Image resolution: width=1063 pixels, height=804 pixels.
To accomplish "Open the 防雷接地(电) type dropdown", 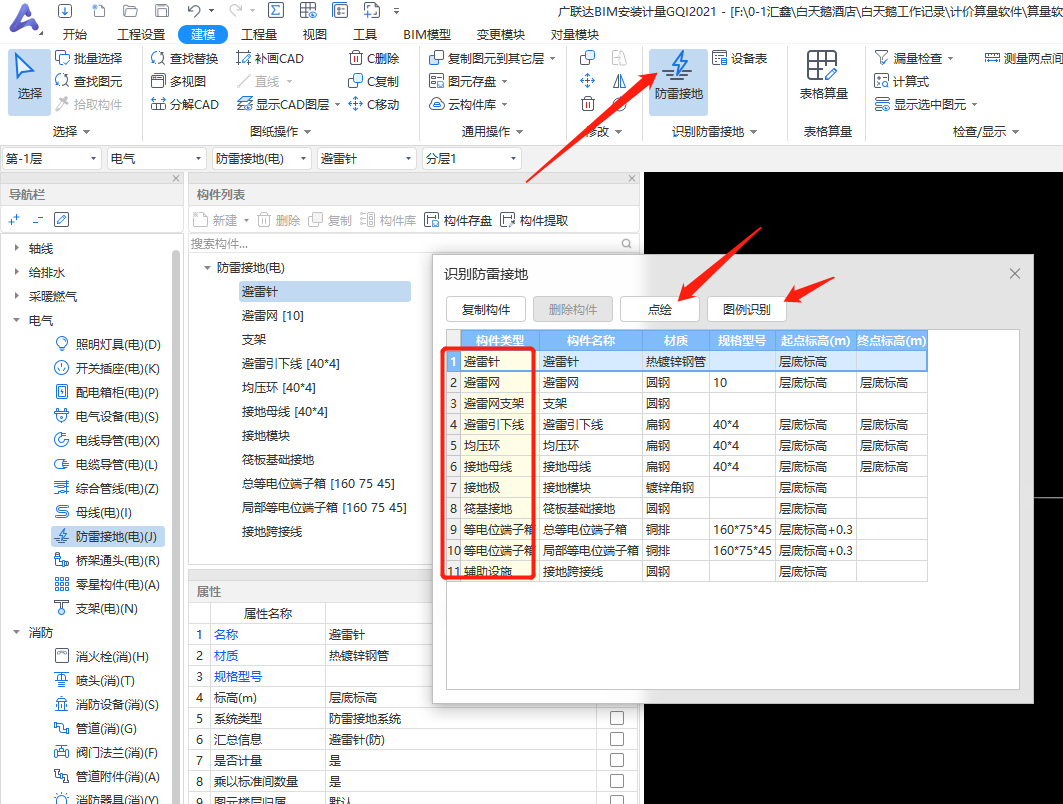I will tap(261, 159).
